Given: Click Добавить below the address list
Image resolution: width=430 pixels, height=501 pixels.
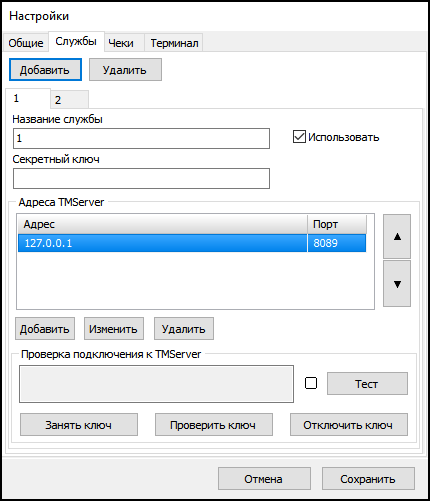Looking at the screenshot, I should (x=45, y=329).
